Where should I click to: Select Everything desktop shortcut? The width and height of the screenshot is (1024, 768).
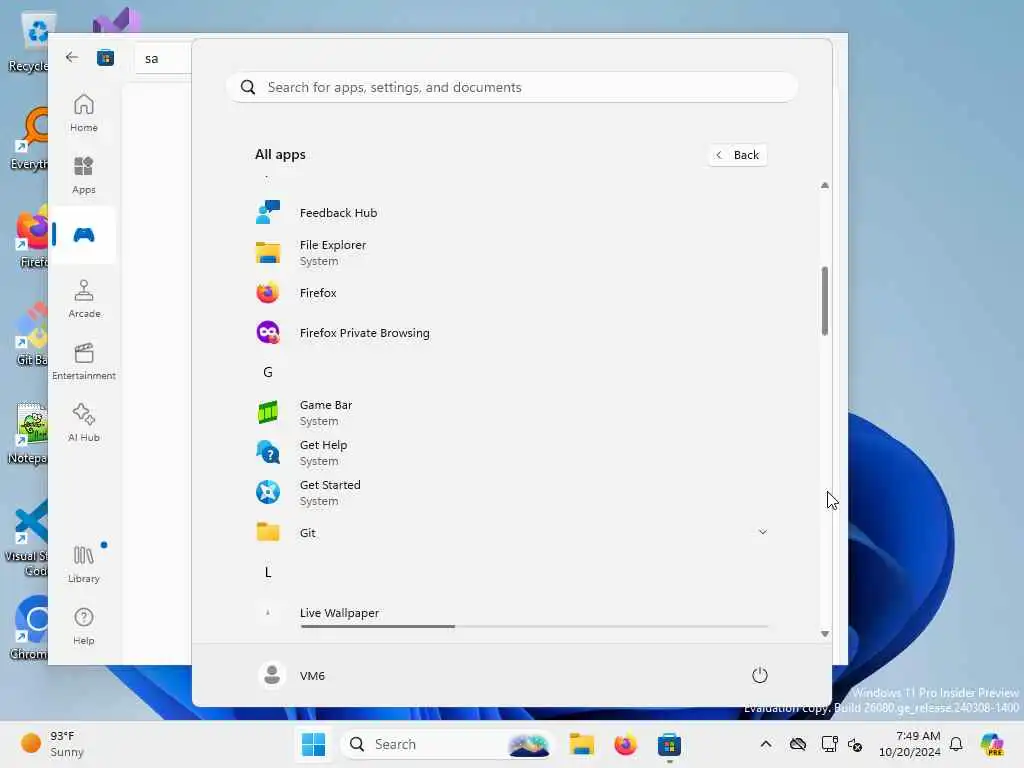29,138
